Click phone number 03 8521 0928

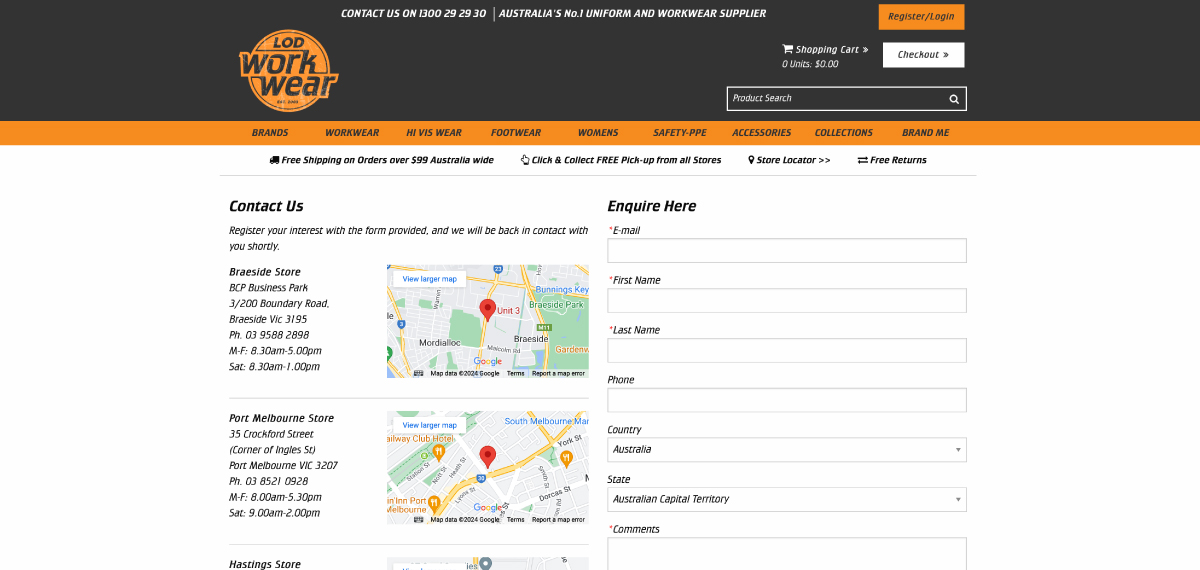(276, 481)
